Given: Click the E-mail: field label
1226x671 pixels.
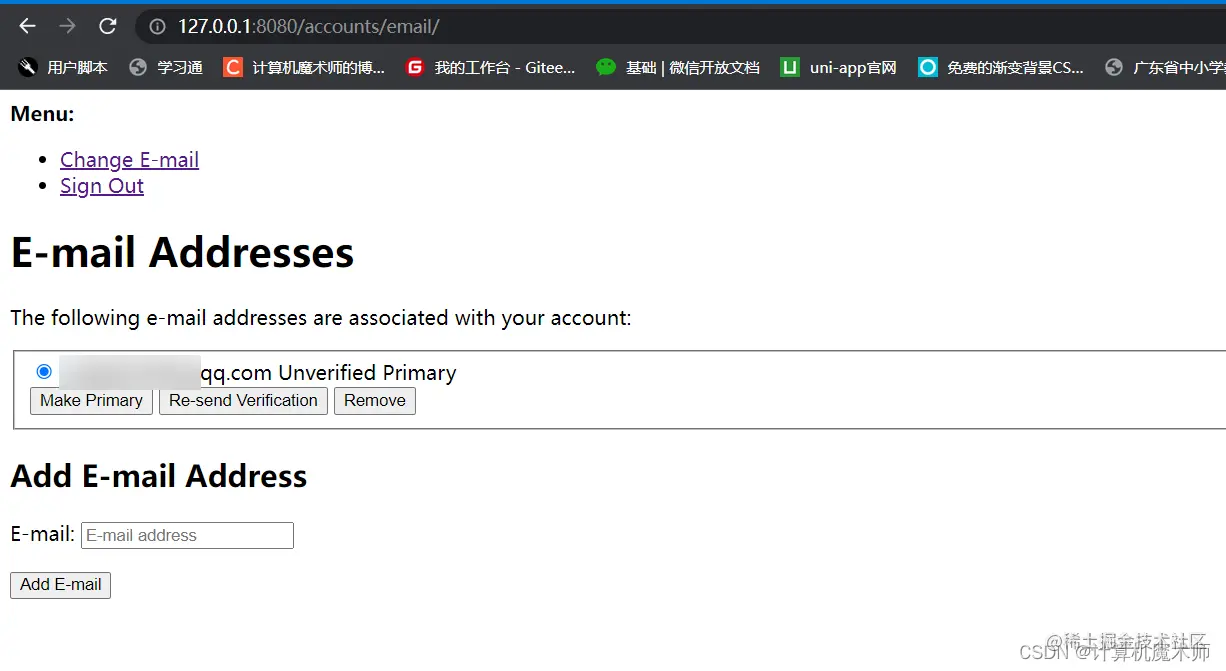Looking at the screenshot, I should [43, 534].
